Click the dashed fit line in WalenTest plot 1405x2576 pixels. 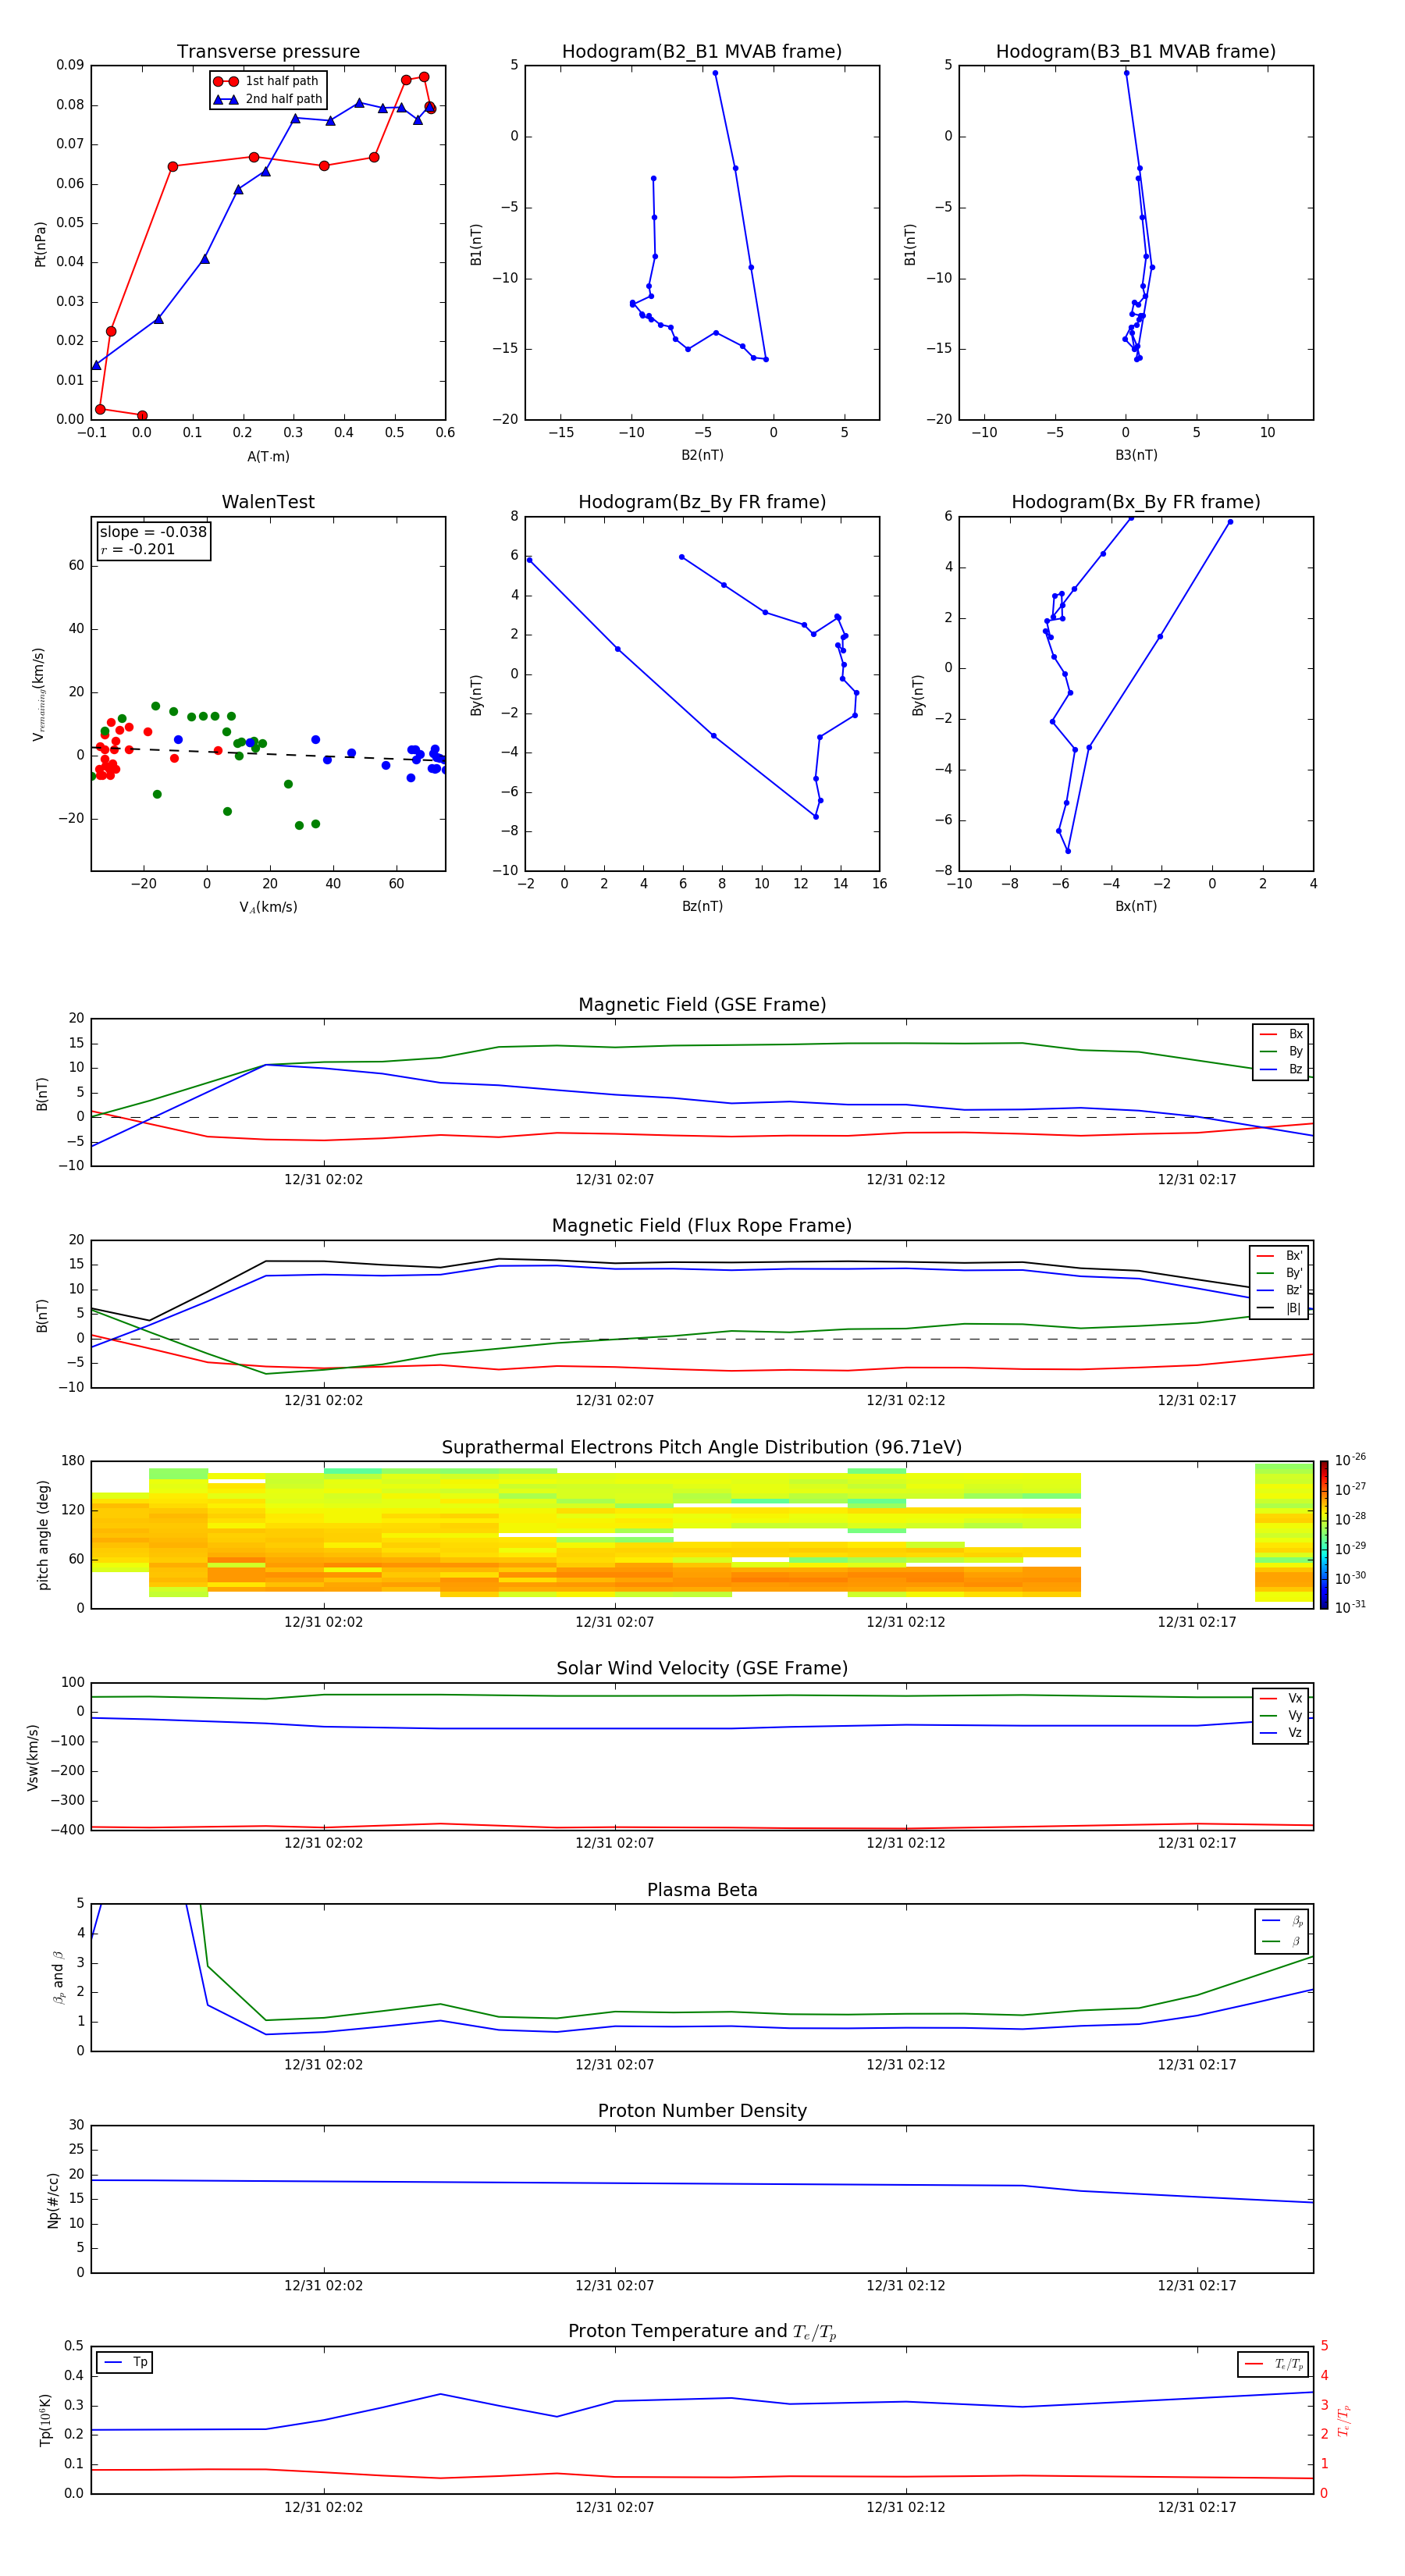pyautogui.click(x=268, y=753)
